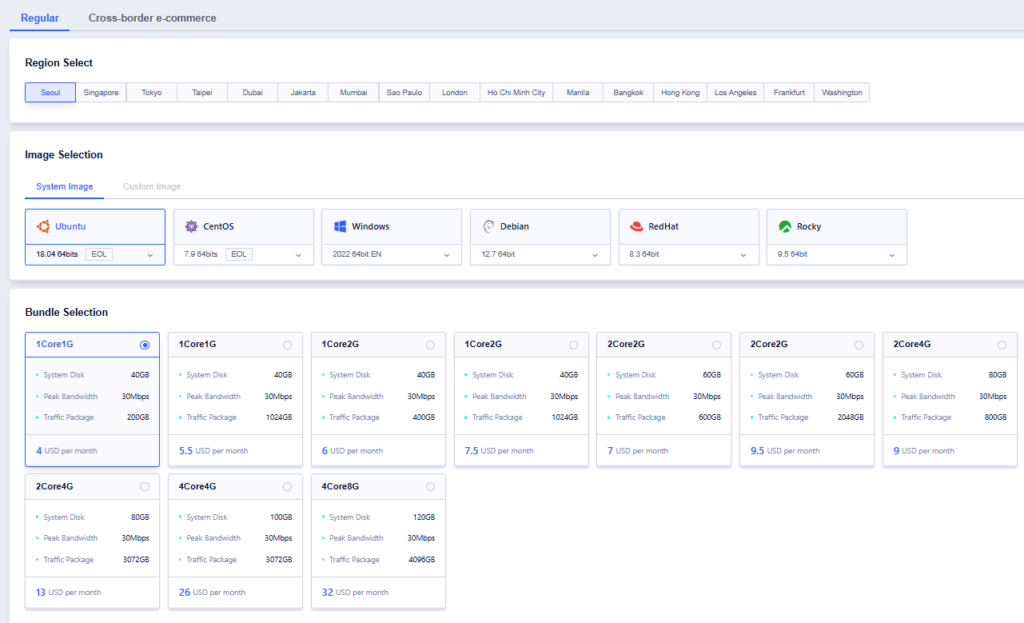This screenshot has height=623, width=1024.
Task: Expand the Ubuntu version dropdown
Action: tap(150, 255)
